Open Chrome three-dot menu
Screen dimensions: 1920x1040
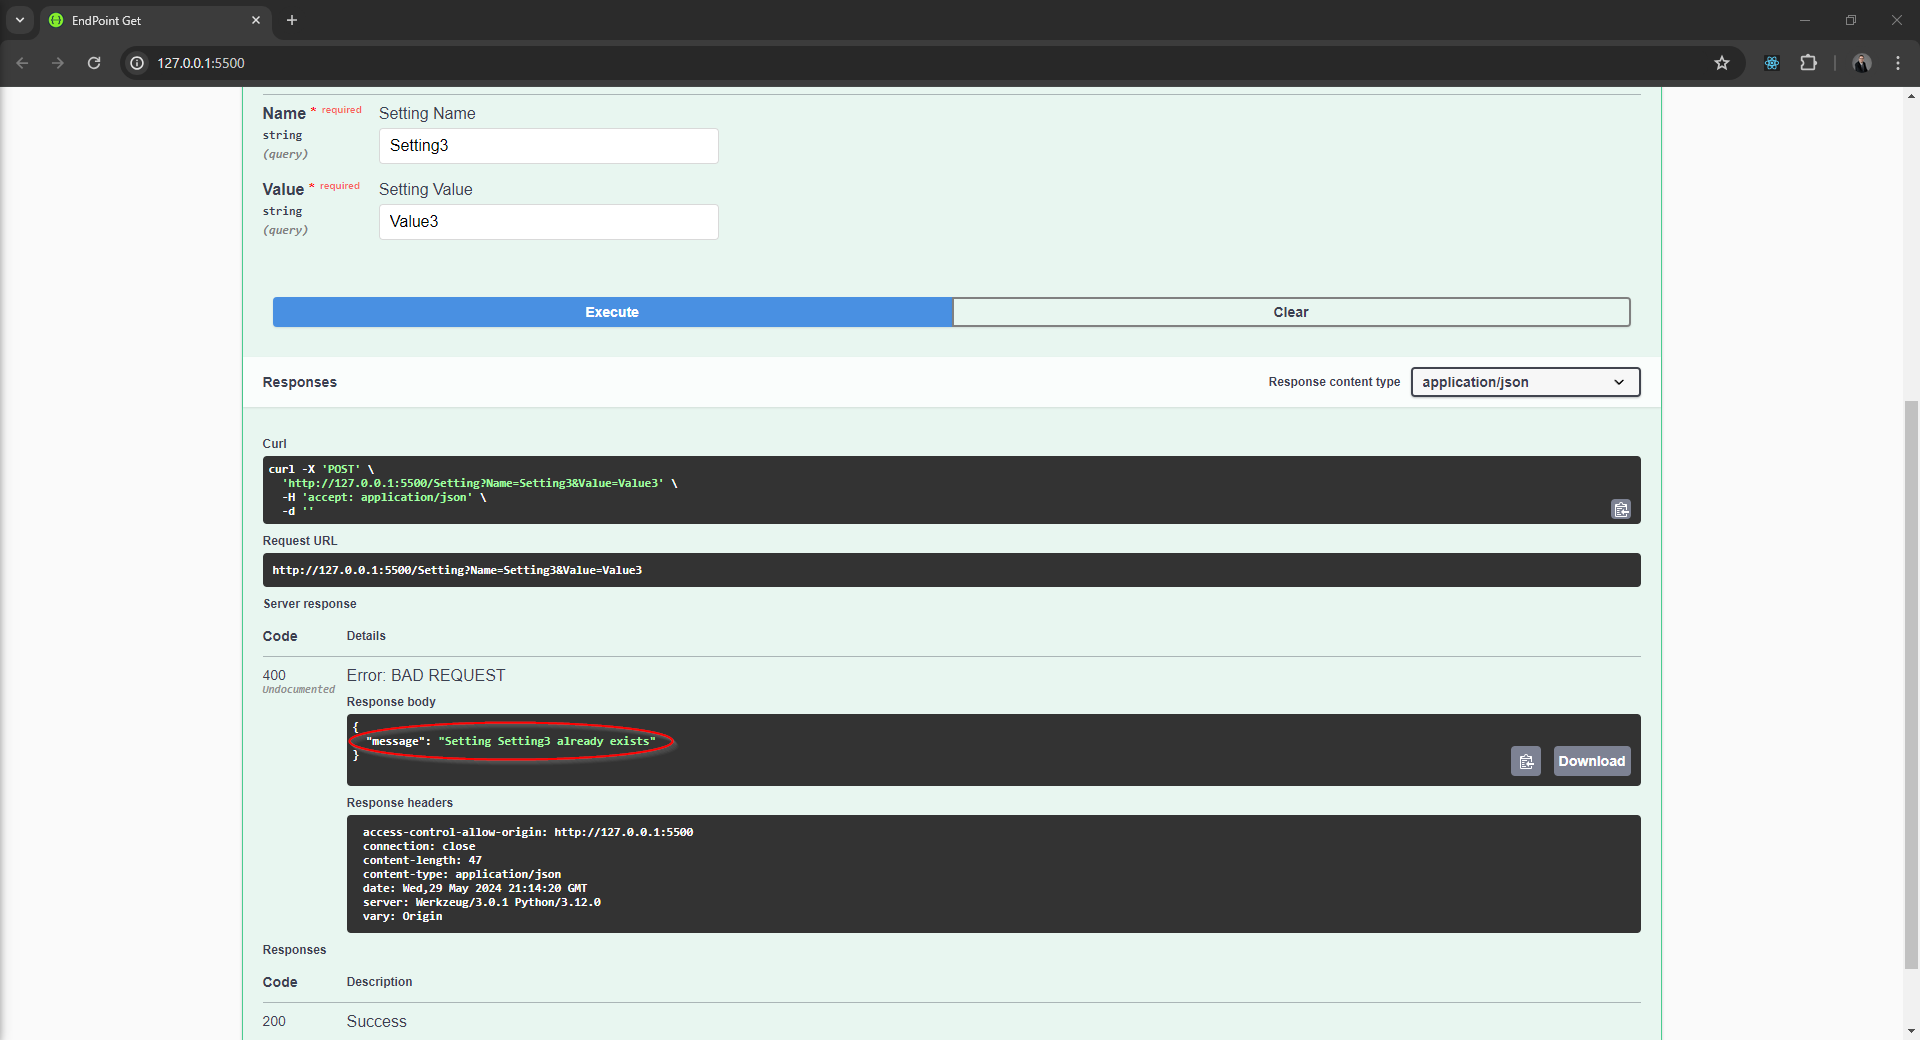coord(1897,63)
